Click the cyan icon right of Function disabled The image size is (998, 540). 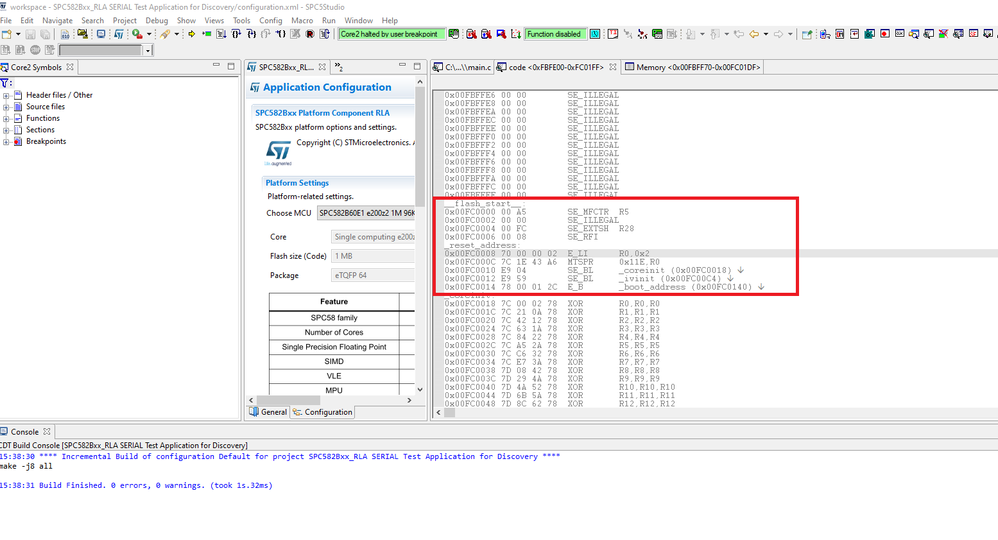(x=594, y=34)
